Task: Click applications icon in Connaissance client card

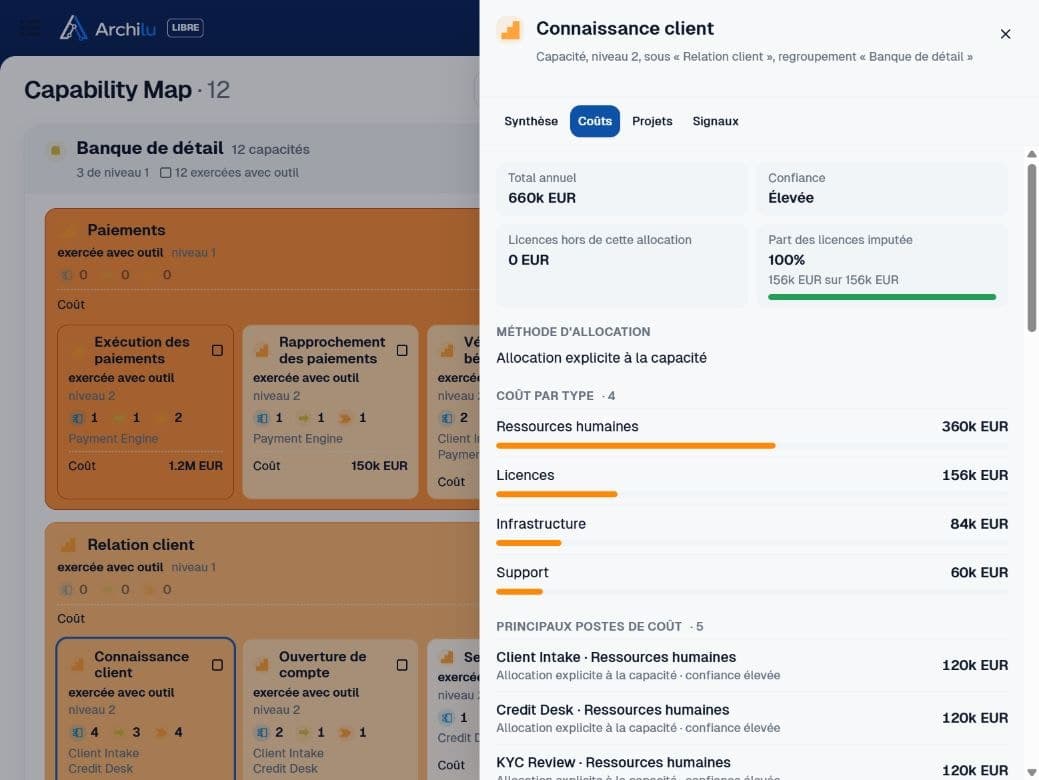Action: (78, 732)
